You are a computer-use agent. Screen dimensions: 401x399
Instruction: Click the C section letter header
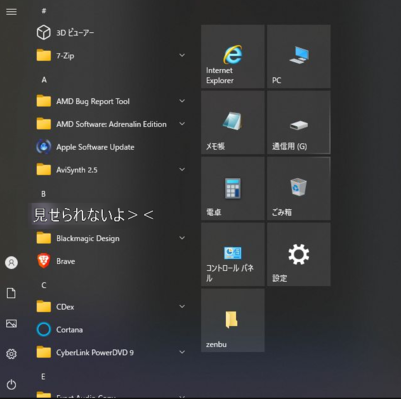[x=43, y=285]
